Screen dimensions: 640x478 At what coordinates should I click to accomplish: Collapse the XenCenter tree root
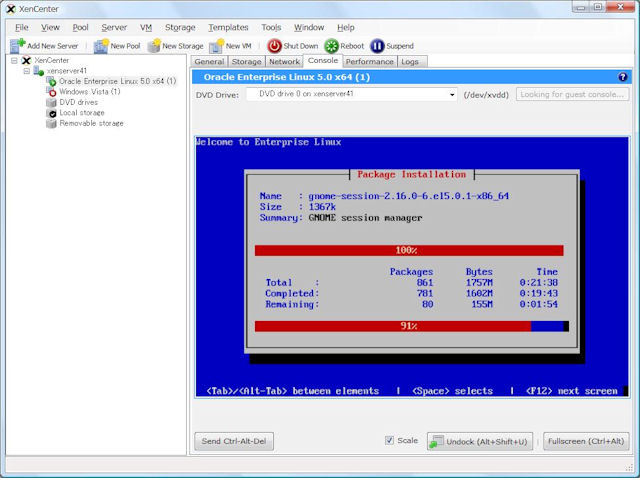[x=14, y=60]
